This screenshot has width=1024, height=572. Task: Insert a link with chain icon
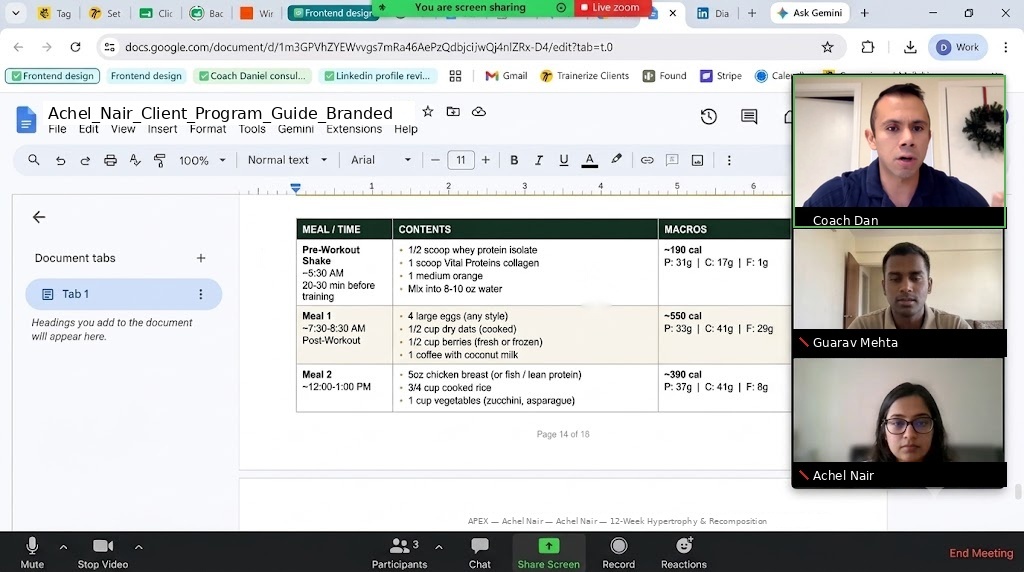tap(647, 160)
